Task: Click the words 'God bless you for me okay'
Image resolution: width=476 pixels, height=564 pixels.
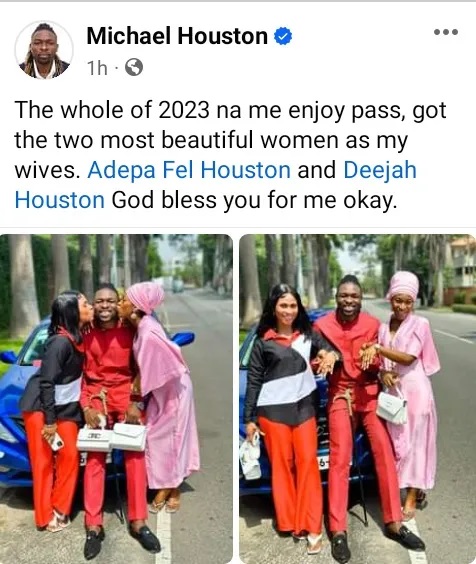Action: click(x=254, y=200)
